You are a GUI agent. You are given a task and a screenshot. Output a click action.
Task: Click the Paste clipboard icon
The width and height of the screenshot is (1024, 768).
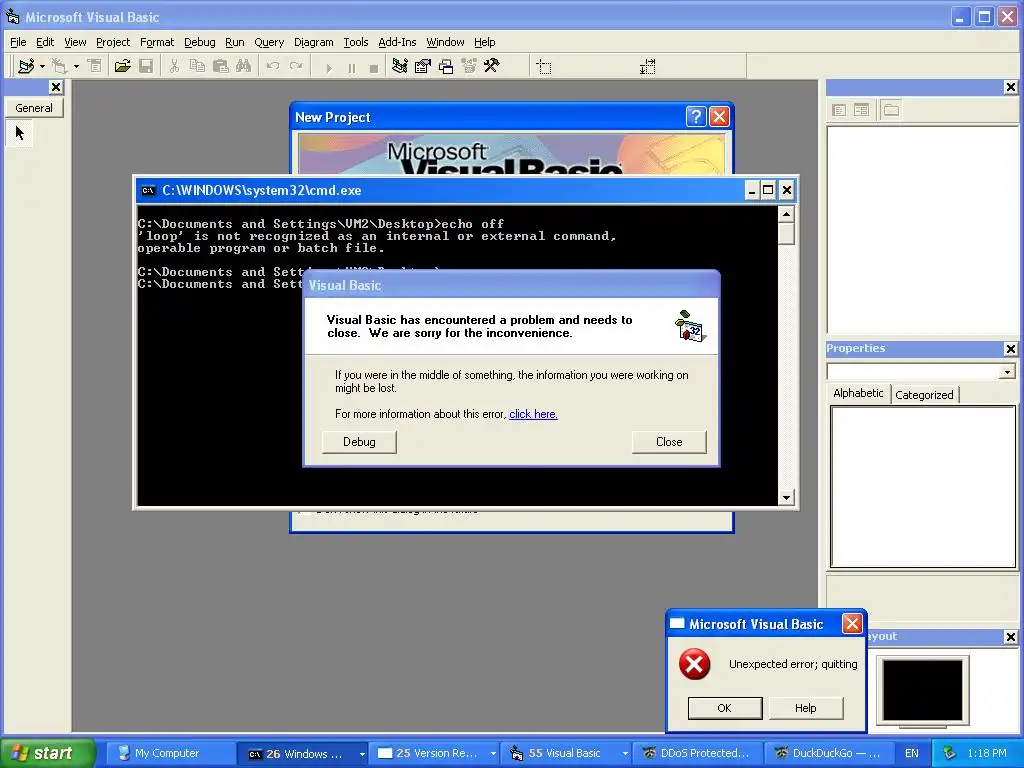point(221,66)
